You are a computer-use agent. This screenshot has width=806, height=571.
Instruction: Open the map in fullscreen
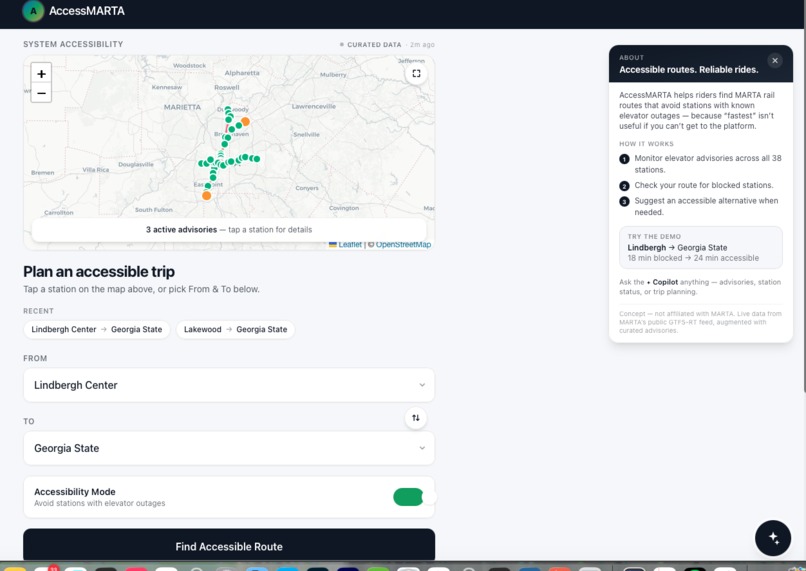point(416,73)
